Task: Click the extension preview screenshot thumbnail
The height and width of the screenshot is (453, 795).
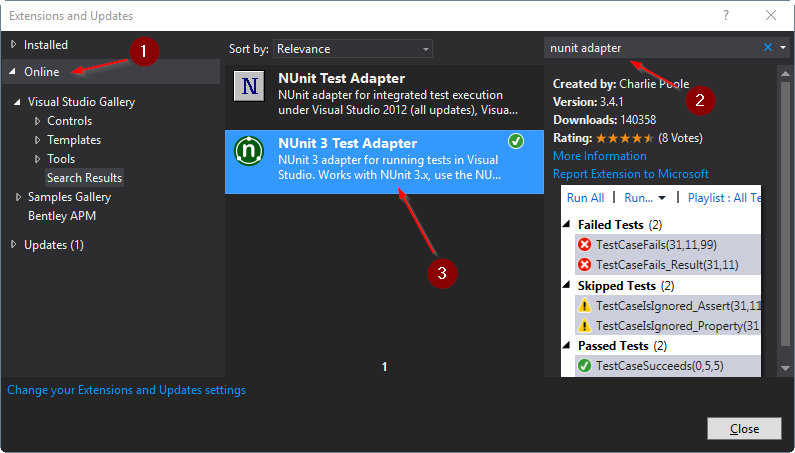Action: click(x=661, y=281)
